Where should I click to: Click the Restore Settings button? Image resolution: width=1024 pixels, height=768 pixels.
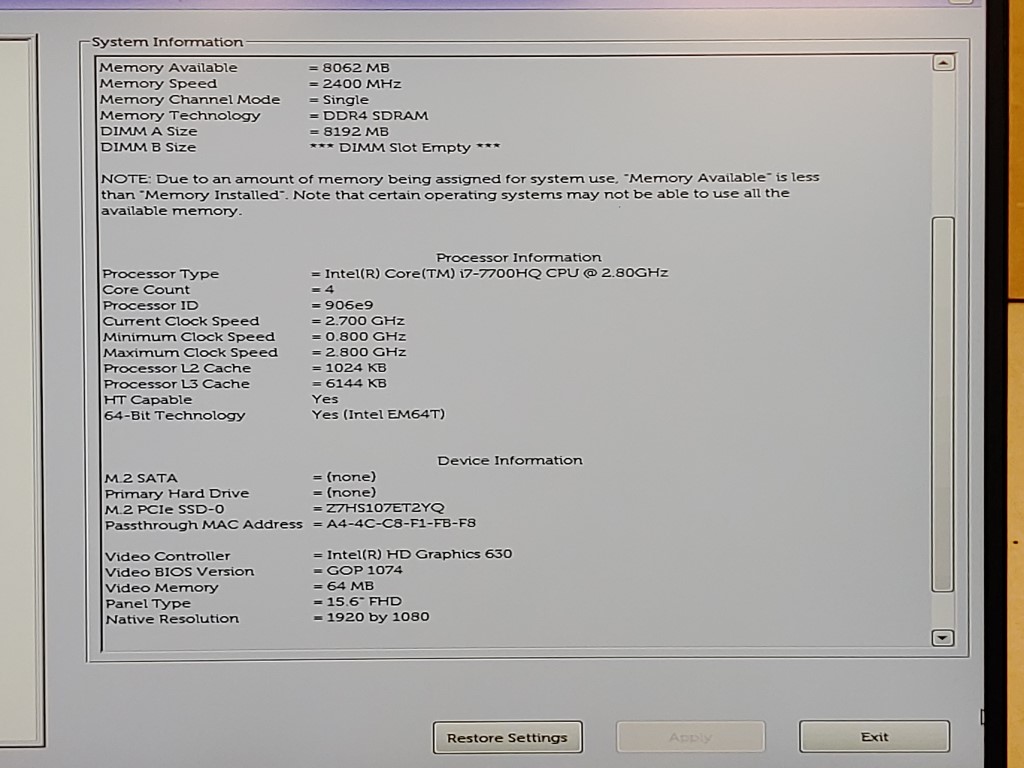(x=507, y=737)
